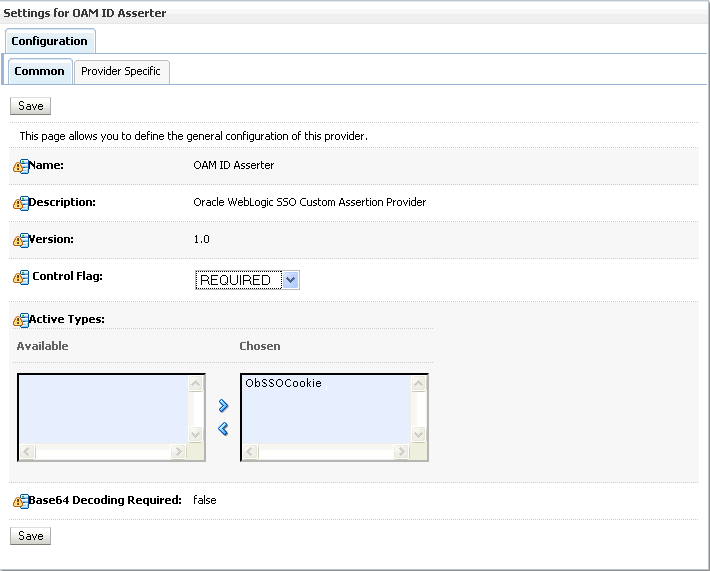Viewport: 710px width, 571px height.
Task: Click the bottom Save button
Action: [x=31, y=536]
